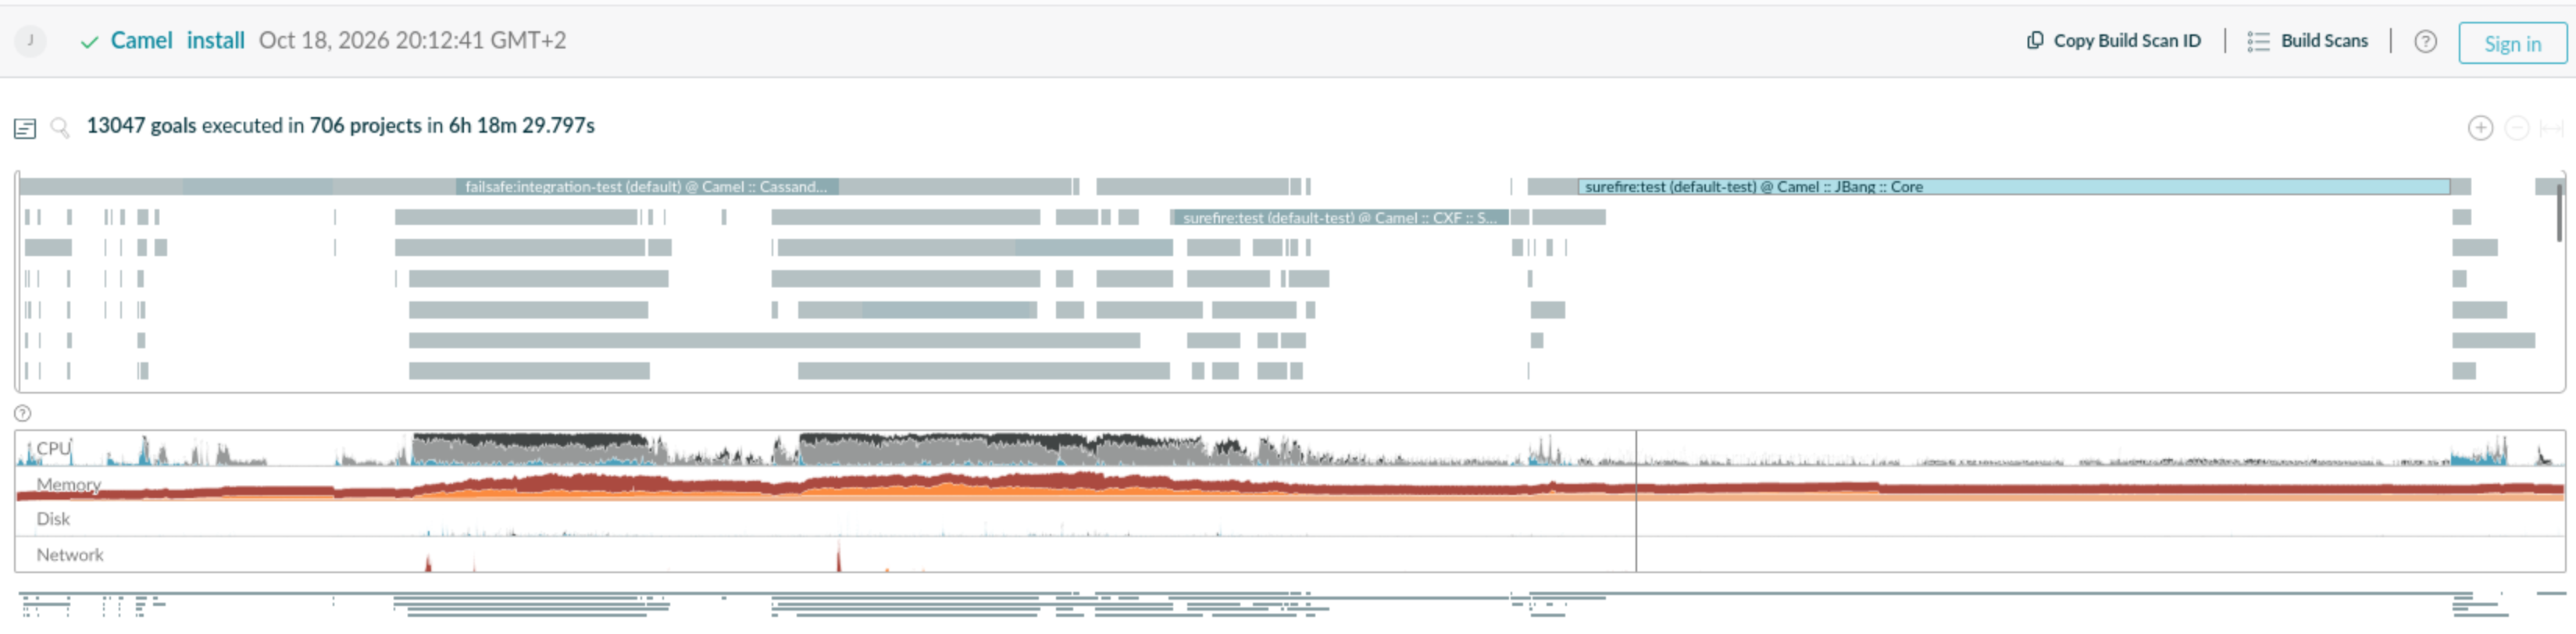2576x634 pixels.
Task: Zoom in the timeline with plus icon
Action: click(2480, 128)
